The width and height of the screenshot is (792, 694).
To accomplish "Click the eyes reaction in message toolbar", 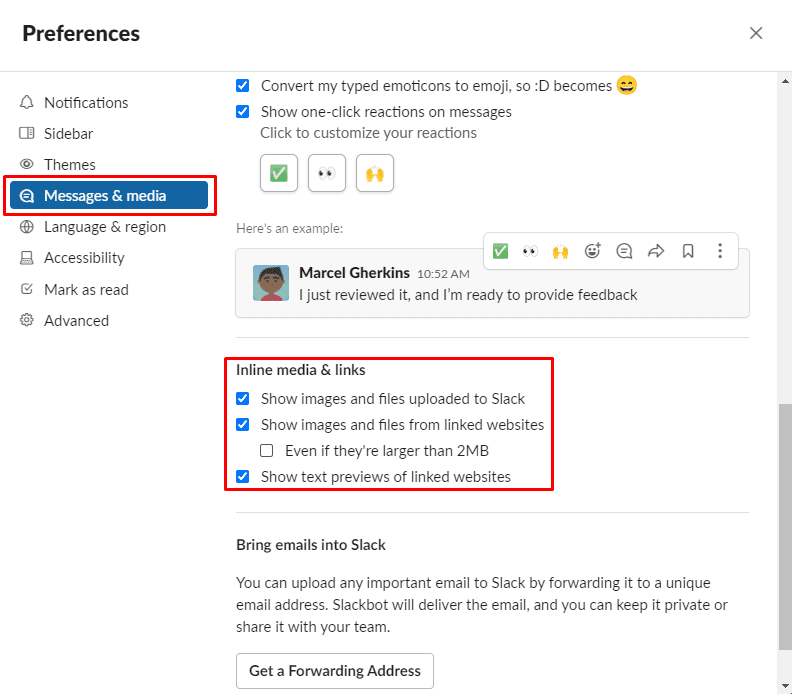I will (x=530, y=251).
